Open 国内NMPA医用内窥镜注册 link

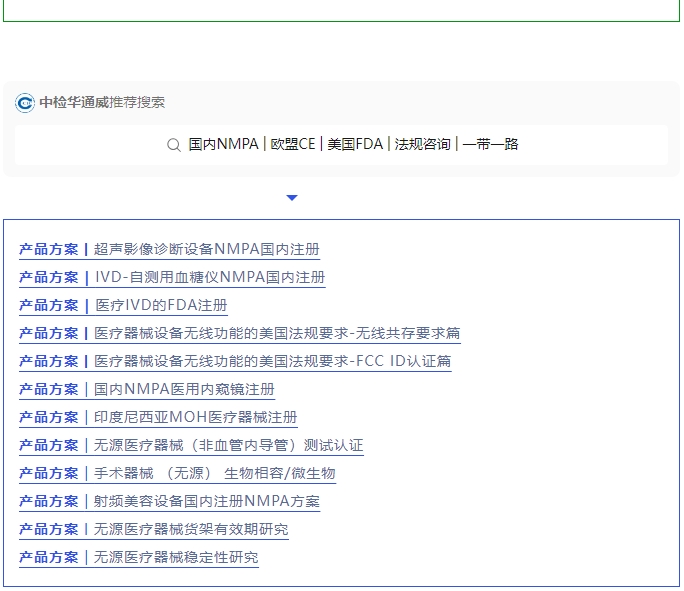pos(184,390)
